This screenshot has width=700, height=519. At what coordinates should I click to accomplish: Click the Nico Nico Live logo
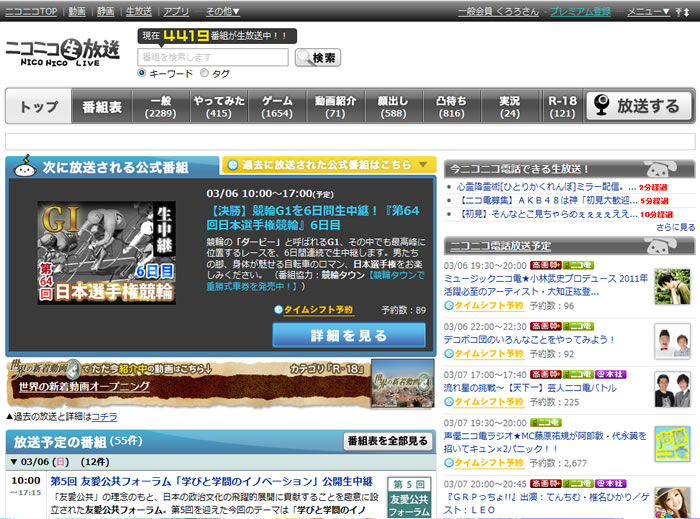[x=62, y=53]
